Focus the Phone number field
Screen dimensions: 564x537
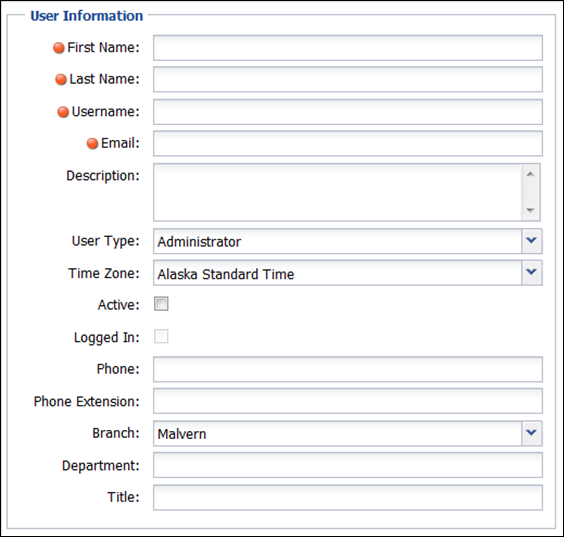point(348,369)
